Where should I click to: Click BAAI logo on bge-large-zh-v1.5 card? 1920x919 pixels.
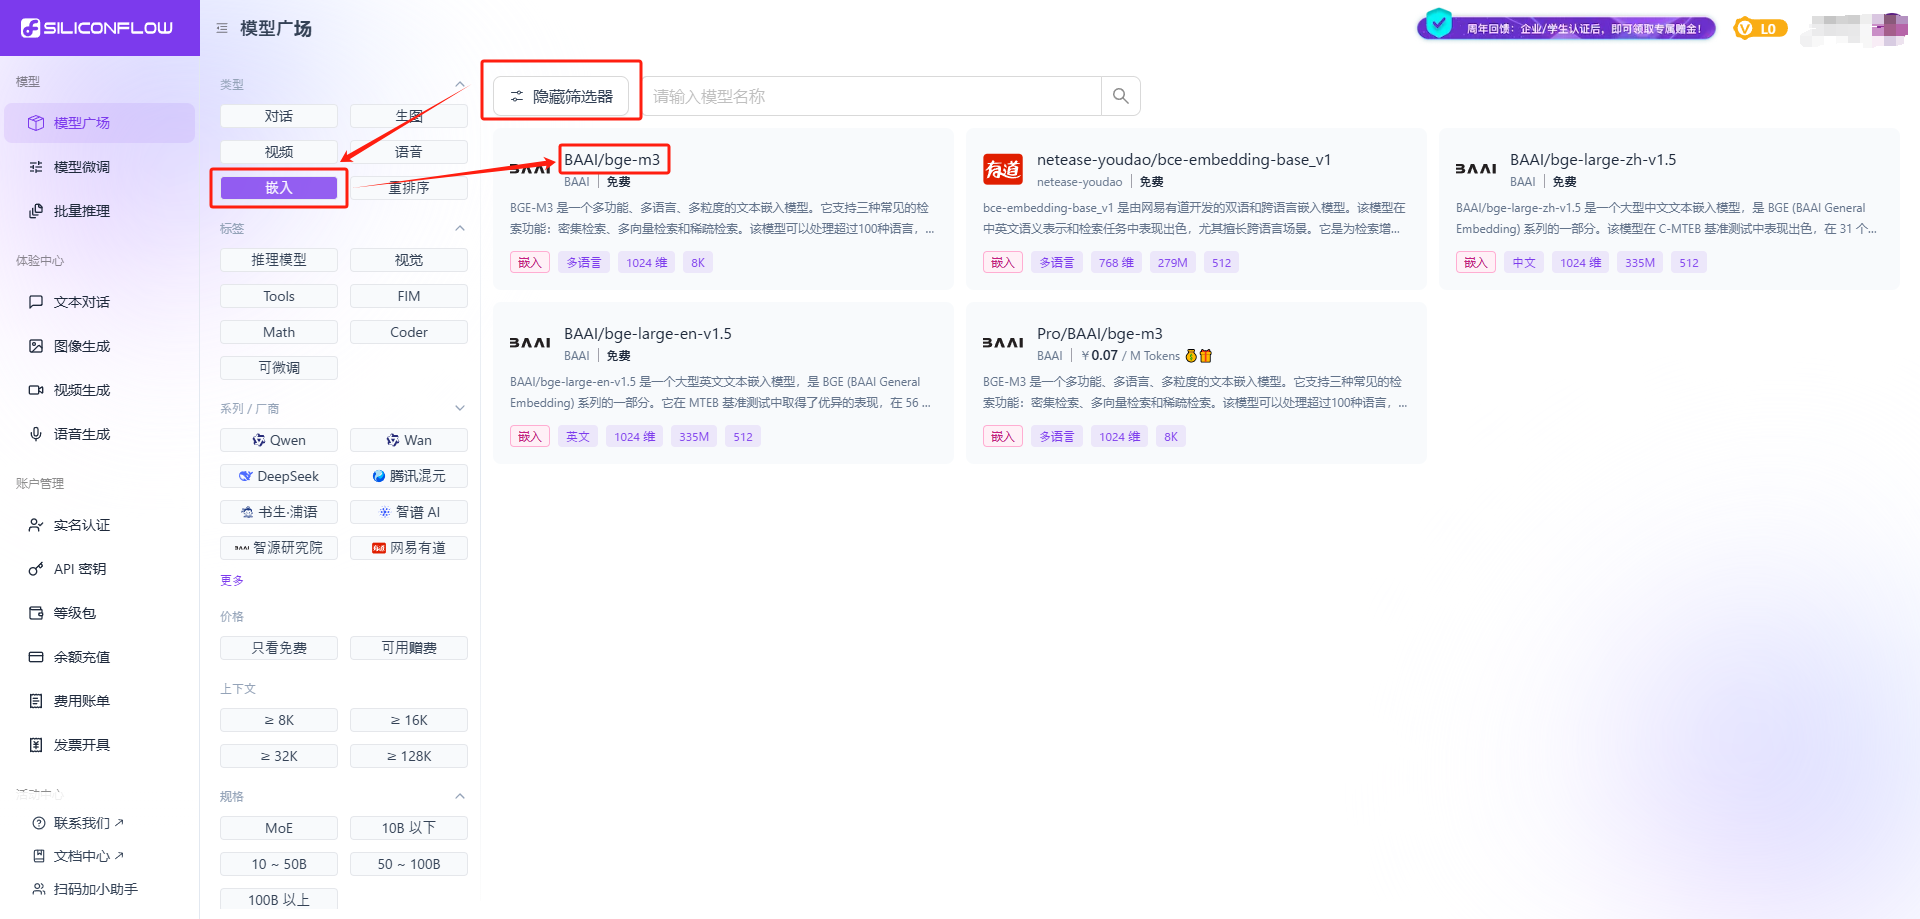[x=1475, y=169]
